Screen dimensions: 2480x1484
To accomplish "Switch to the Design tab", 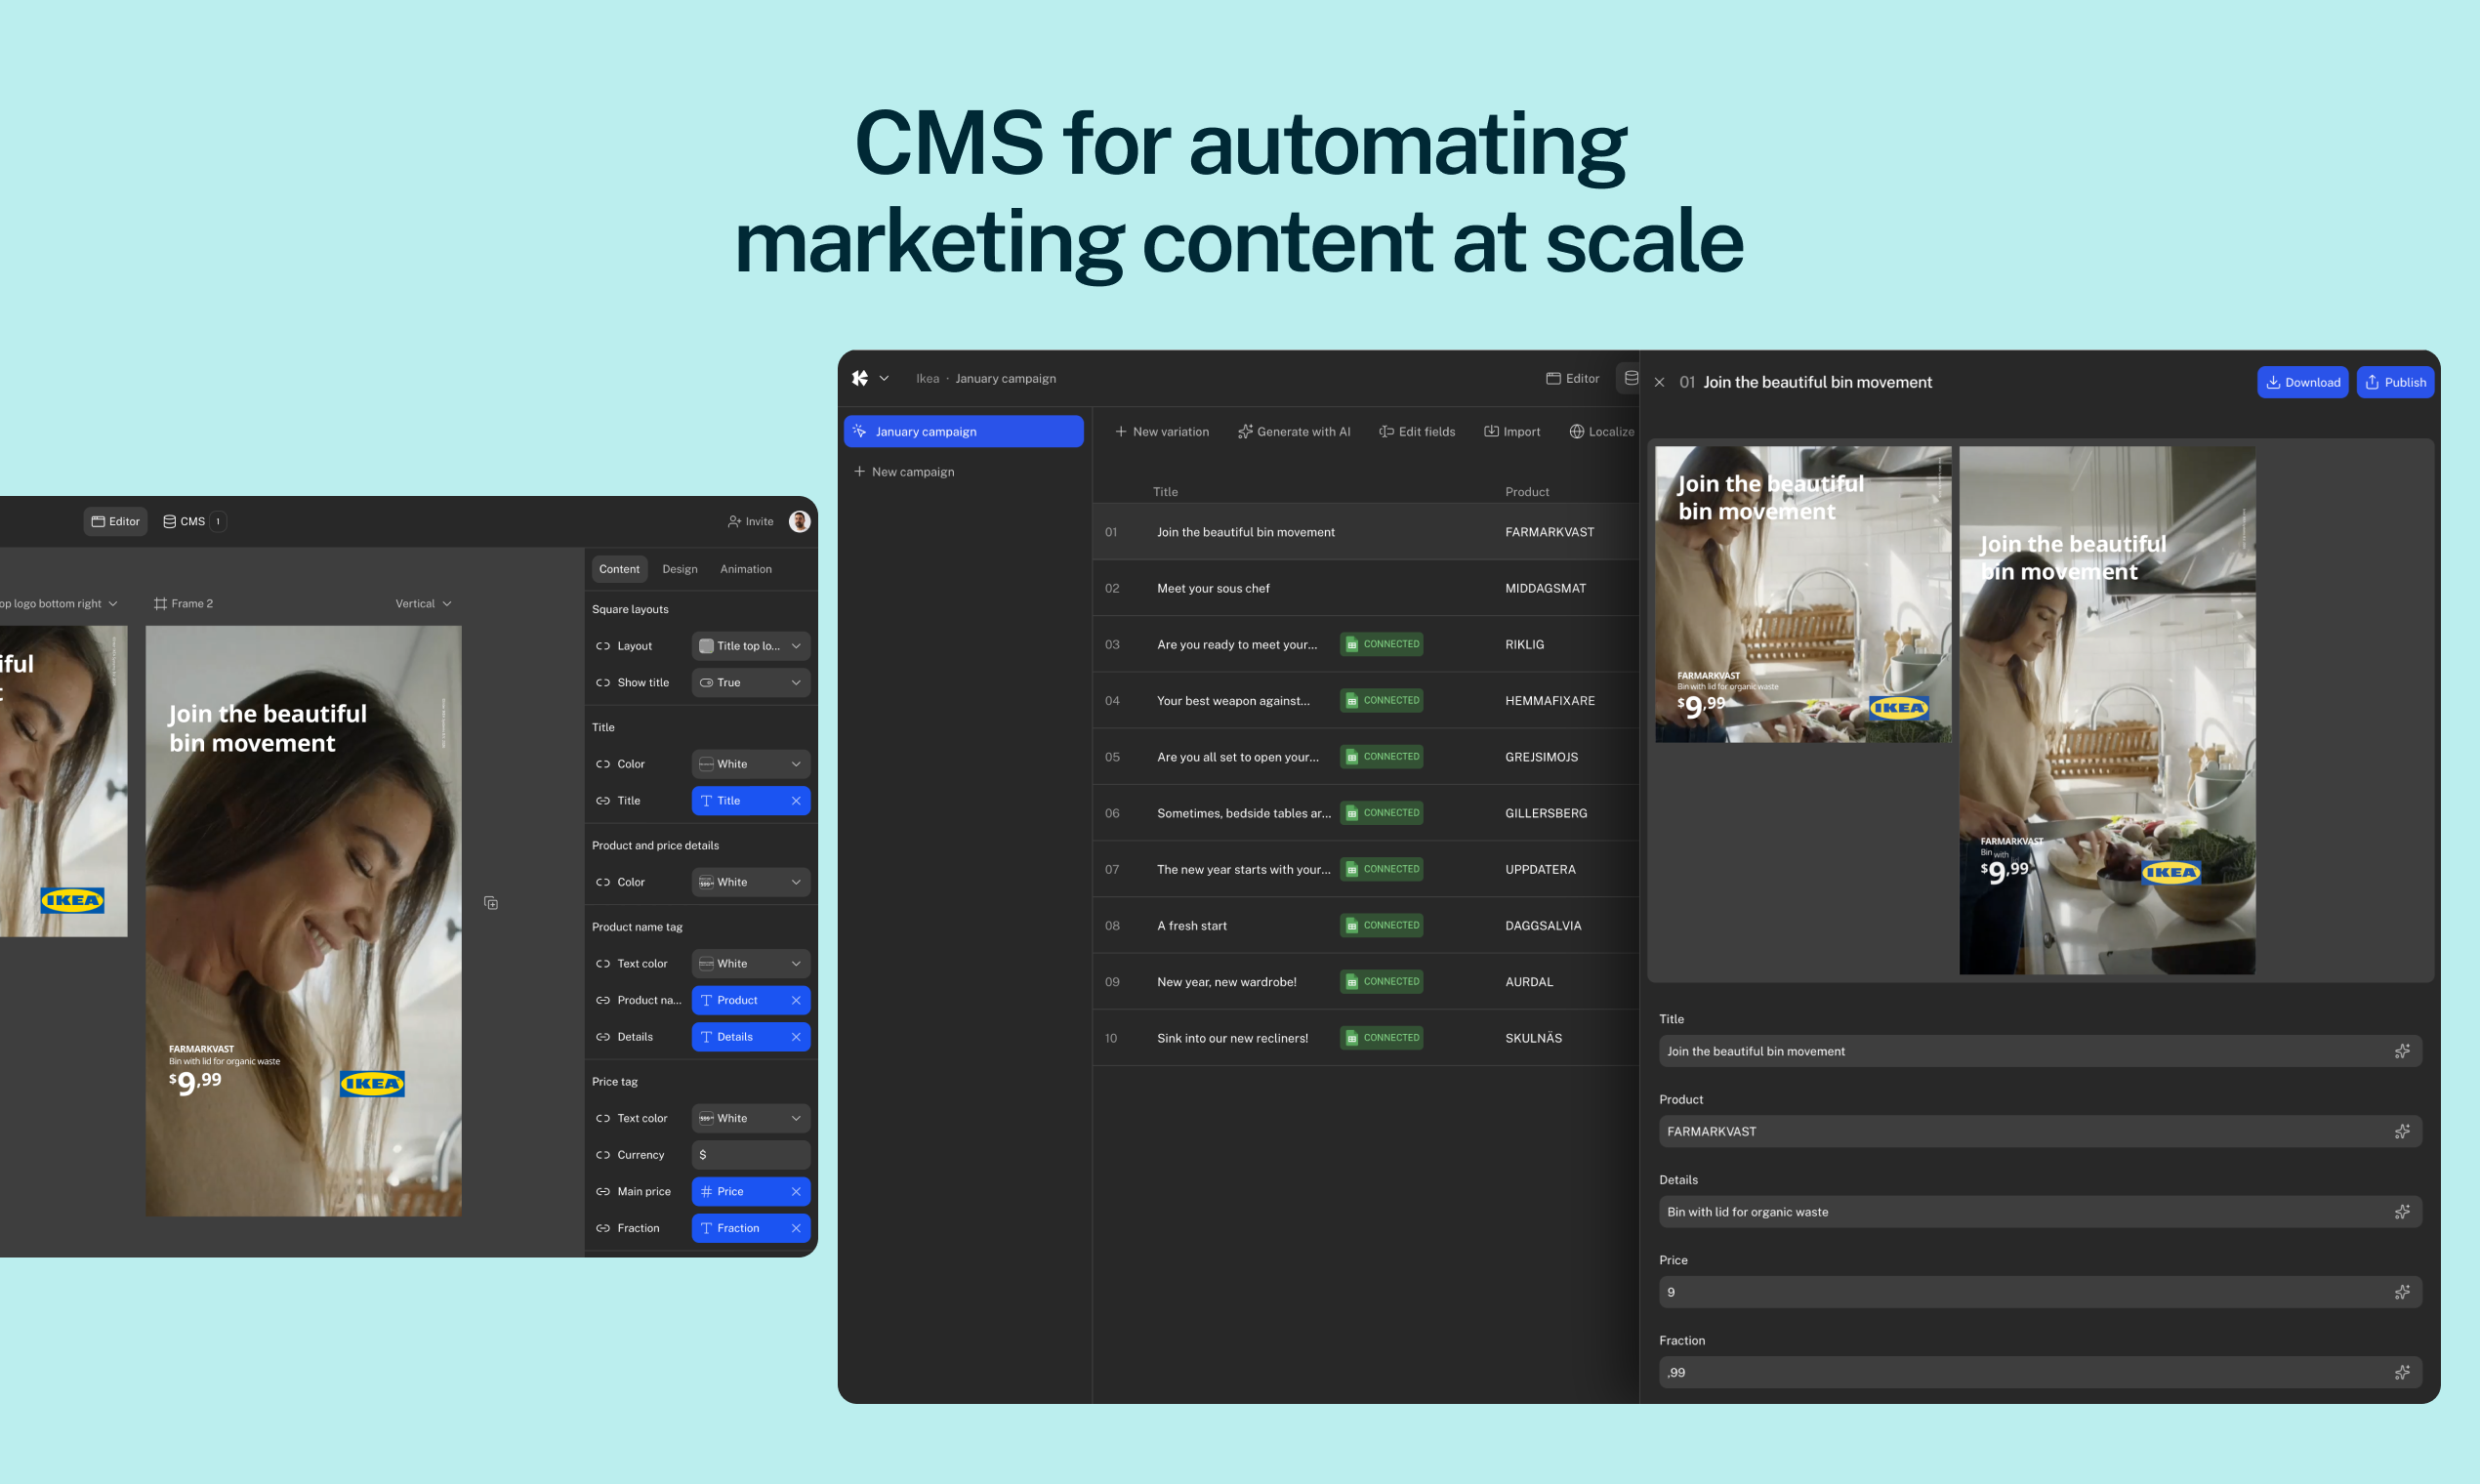I will 680,568.
